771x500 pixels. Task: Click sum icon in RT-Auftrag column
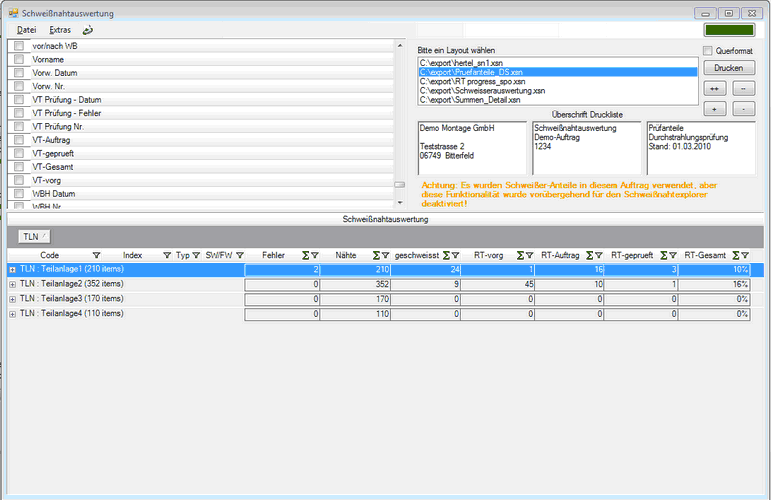[x=590, y=256]
